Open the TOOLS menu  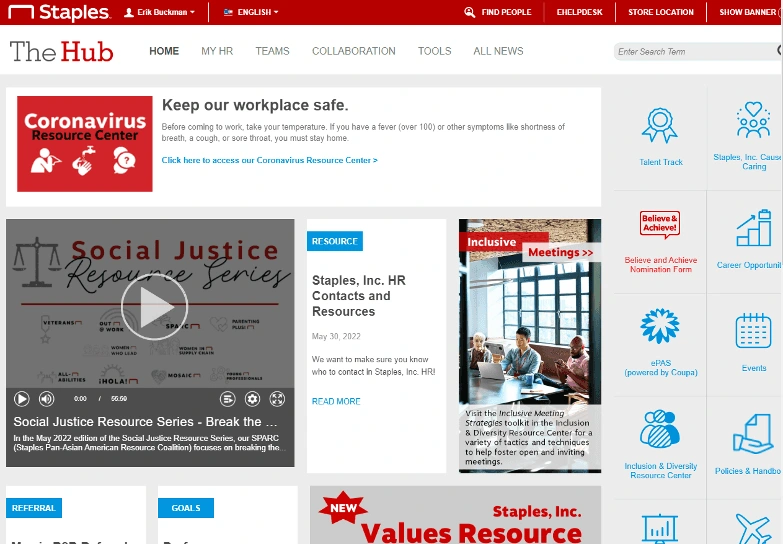434,51
